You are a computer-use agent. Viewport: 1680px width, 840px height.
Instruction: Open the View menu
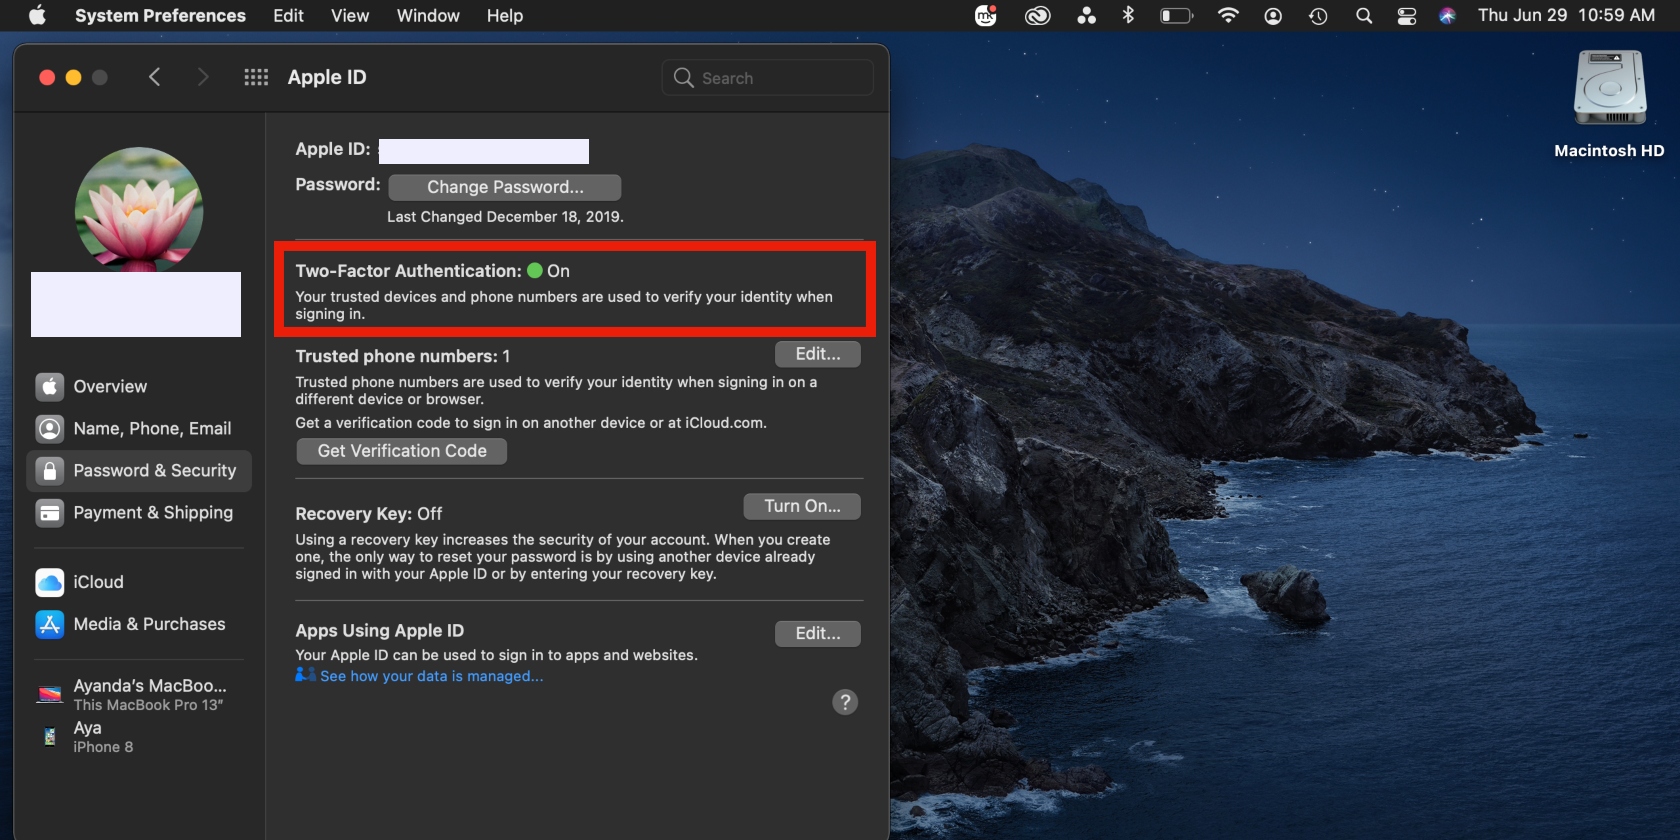point(350,15)
